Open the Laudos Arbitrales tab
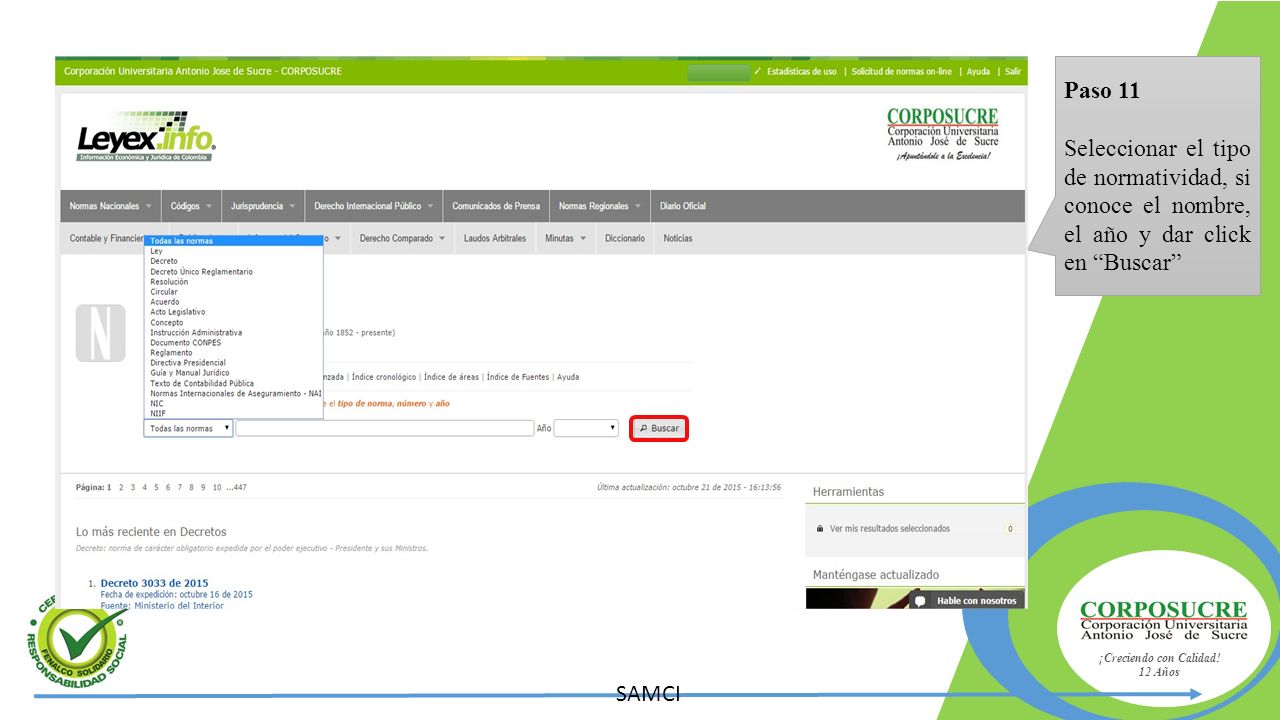Image resolution: width=1280 pixels, height=720 pixels. coord(495,238)
